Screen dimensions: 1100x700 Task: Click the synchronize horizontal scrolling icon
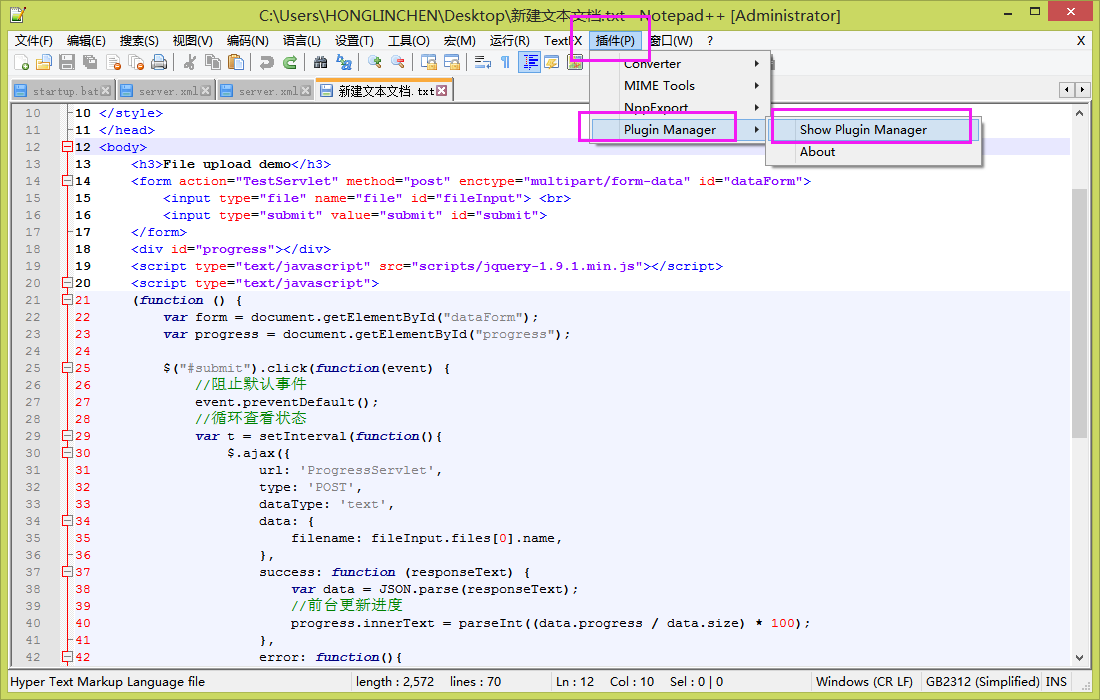pos(452,63)
